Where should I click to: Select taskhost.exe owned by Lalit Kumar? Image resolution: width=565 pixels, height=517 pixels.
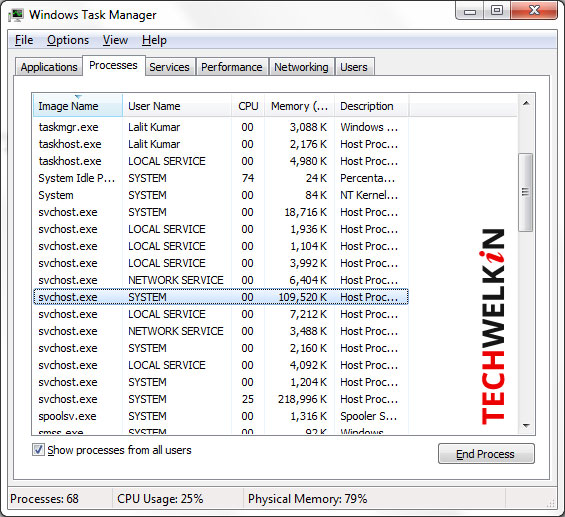click(x=221, y=144)
